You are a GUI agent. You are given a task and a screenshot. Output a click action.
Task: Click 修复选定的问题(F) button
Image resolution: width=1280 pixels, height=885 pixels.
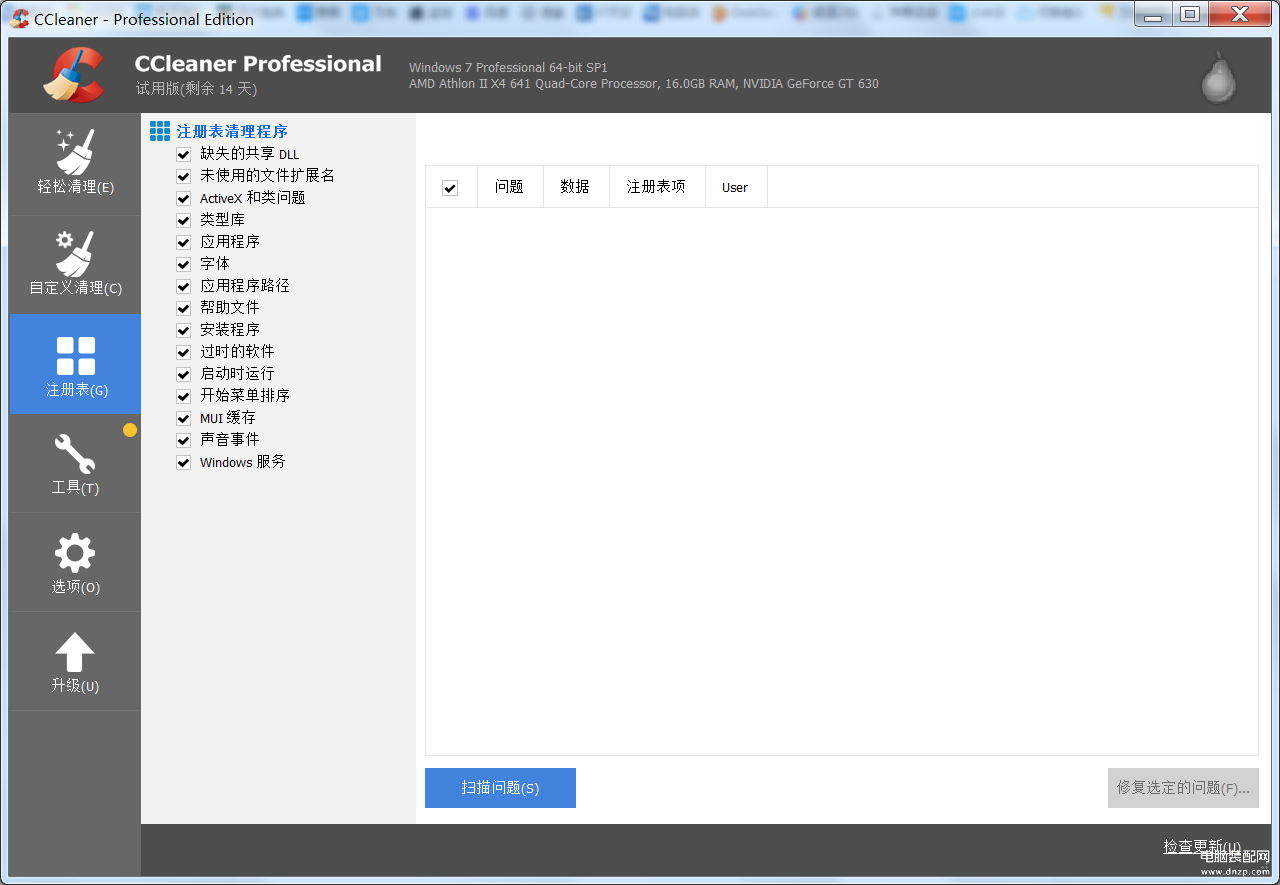click(x=1183, y=788)
